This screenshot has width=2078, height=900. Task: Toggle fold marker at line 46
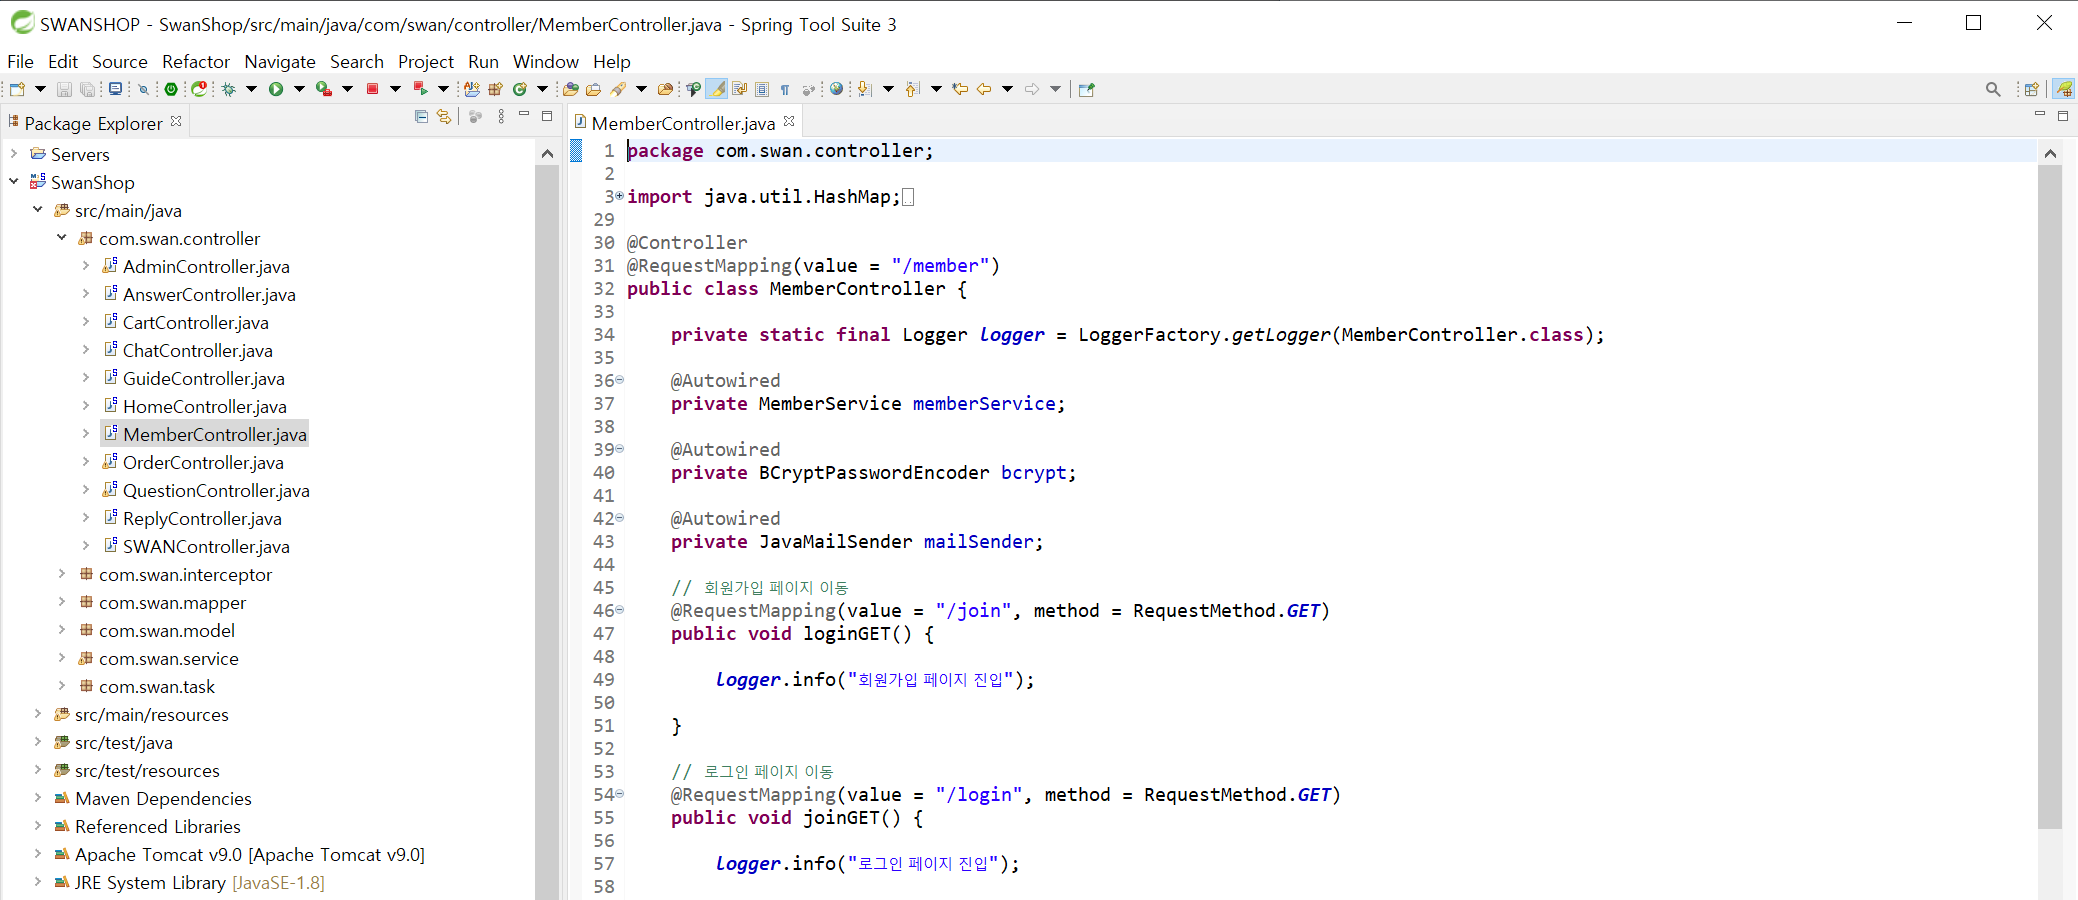pyautogui.click(x=620, y=610)
